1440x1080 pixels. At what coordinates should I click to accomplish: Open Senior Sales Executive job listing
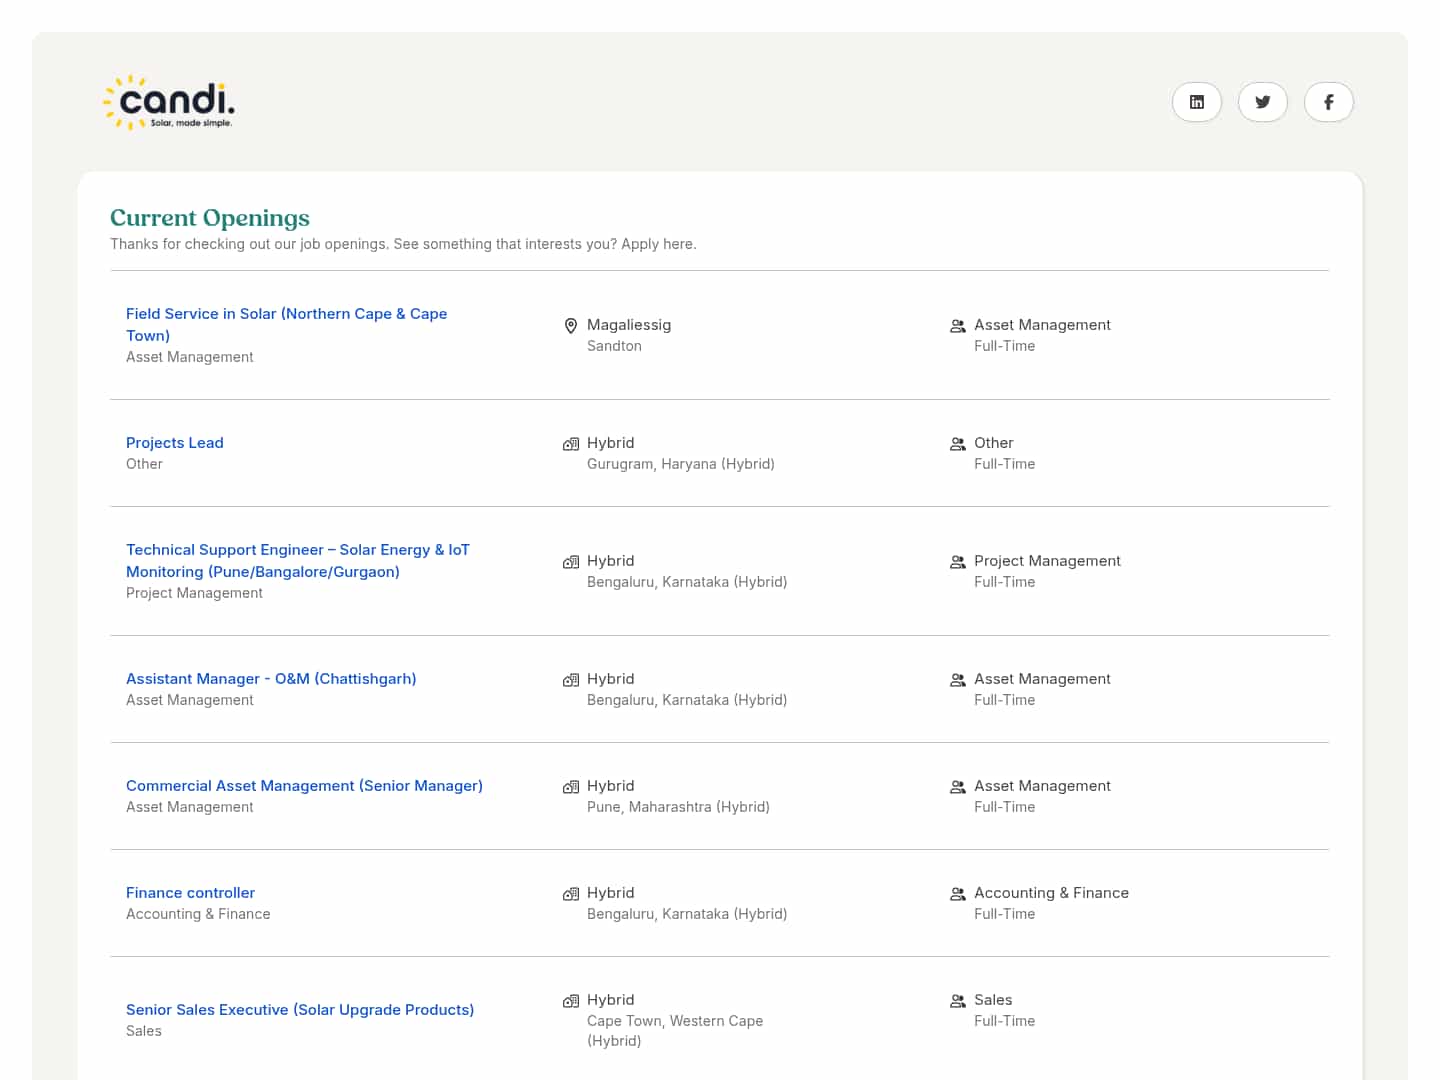[x=300, y=1010]
